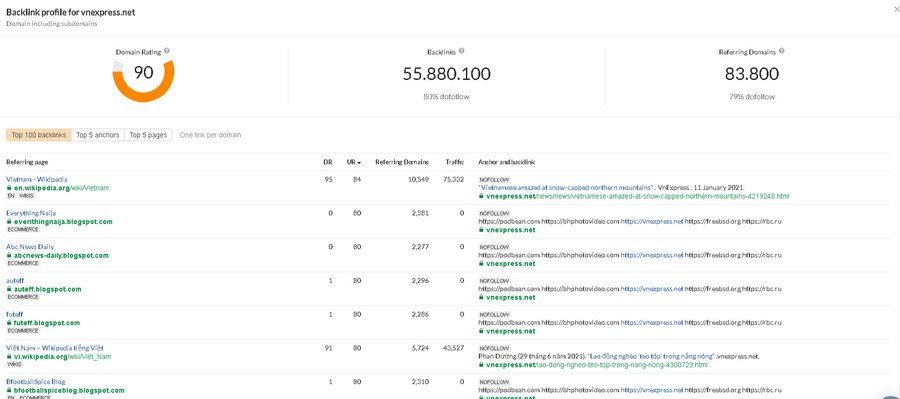Open Việt Nam – Wikipedia tiếng Việt link

point(55,348)
